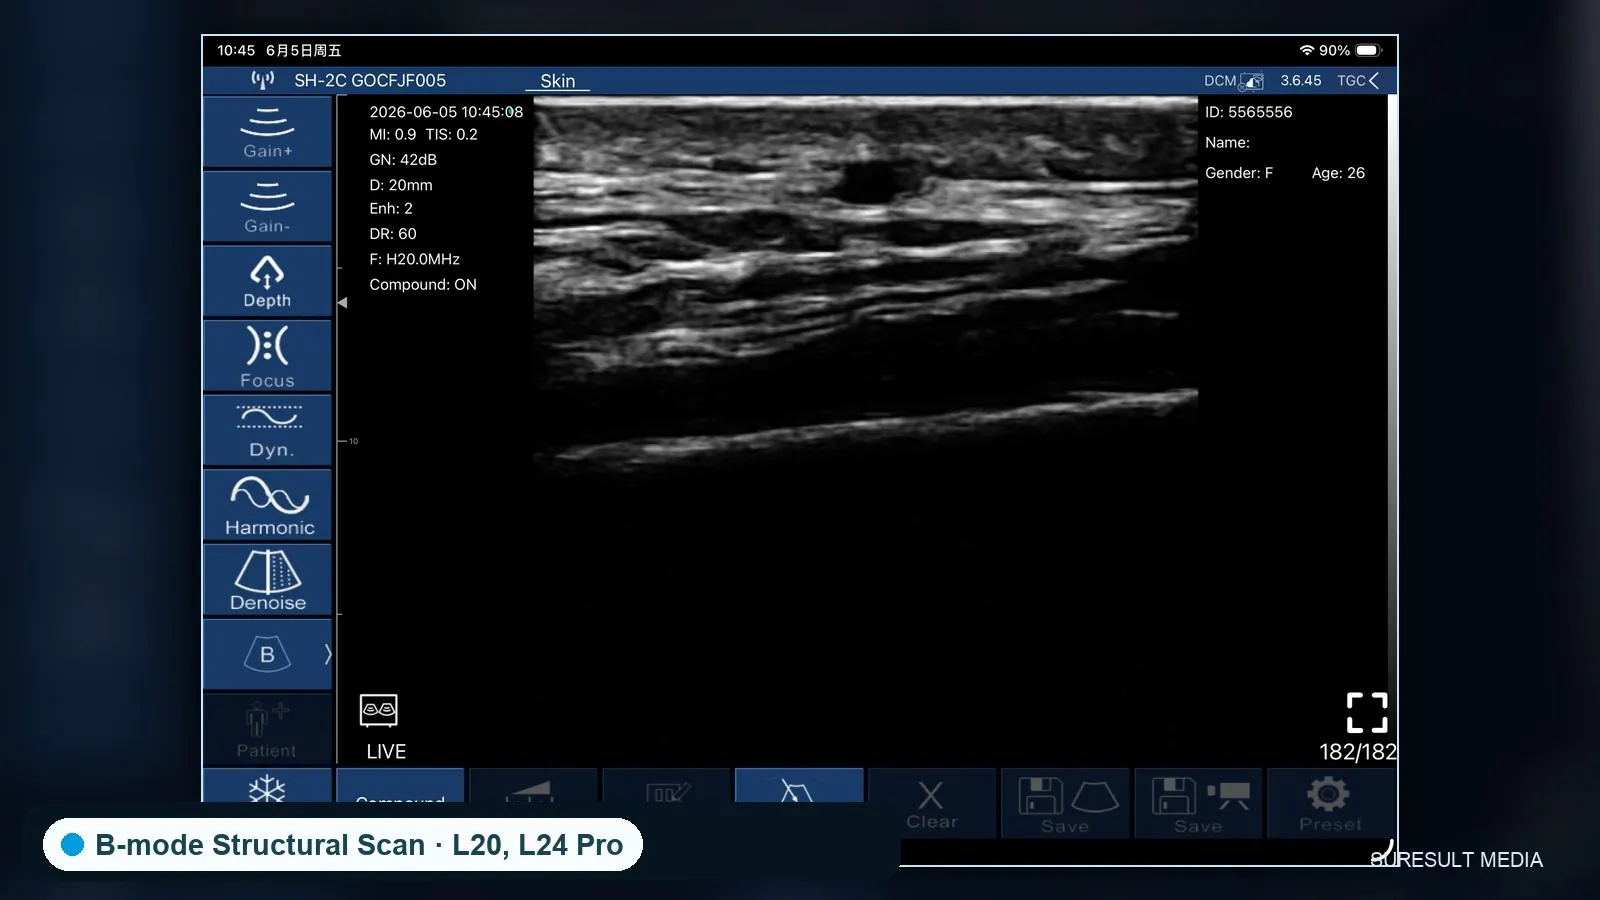Freeze the image with the snowflake button
1600x900 pixels.
point(267,787)
